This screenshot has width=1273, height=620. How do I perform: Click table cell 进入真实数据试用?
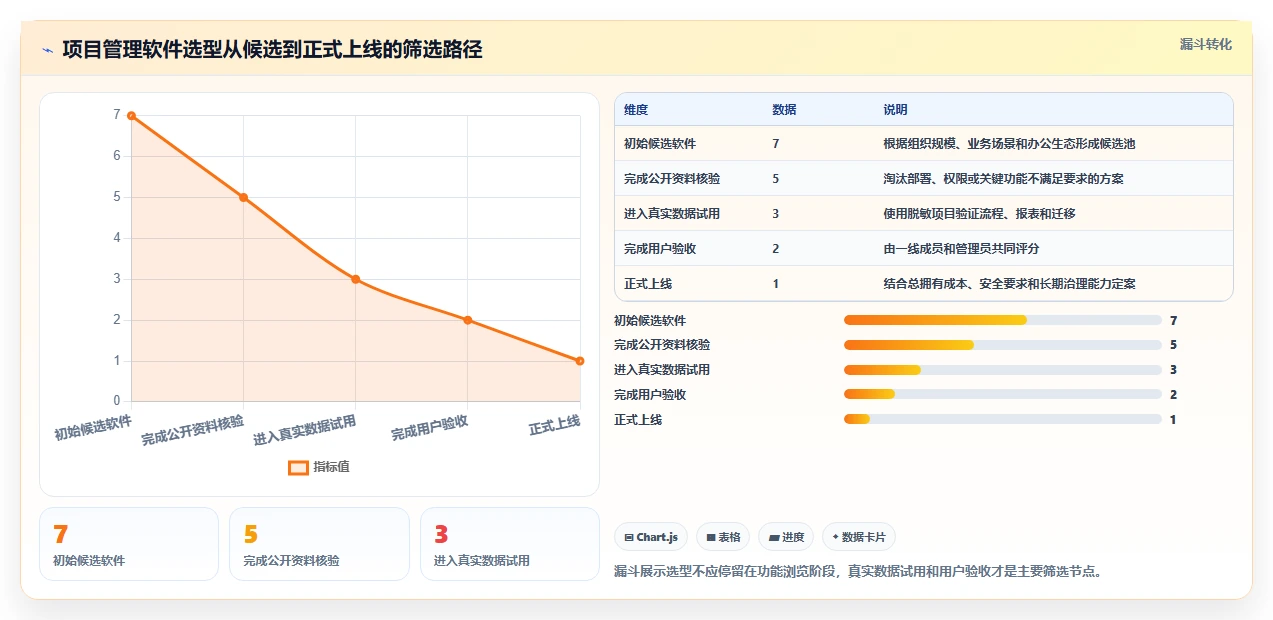(672, 214)
